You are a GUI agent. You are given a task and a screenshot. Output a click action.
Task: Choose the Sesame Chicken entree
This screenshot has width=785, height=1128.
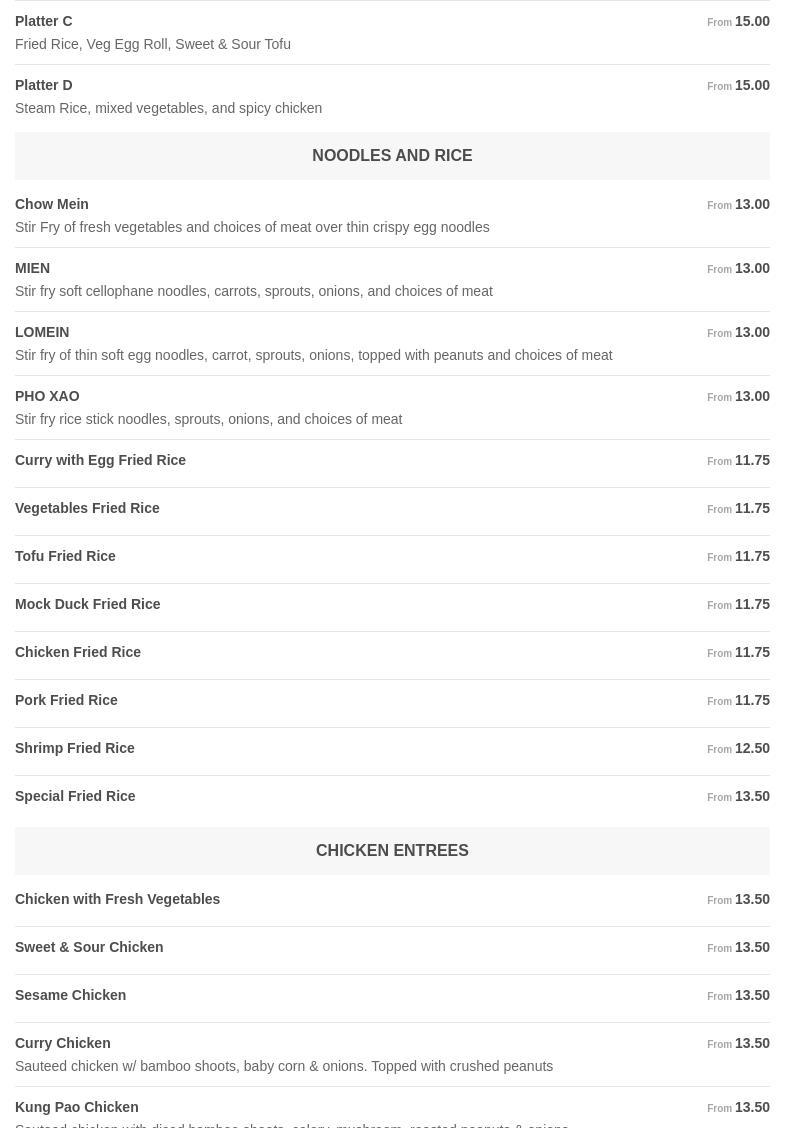[x=71, y=995]
